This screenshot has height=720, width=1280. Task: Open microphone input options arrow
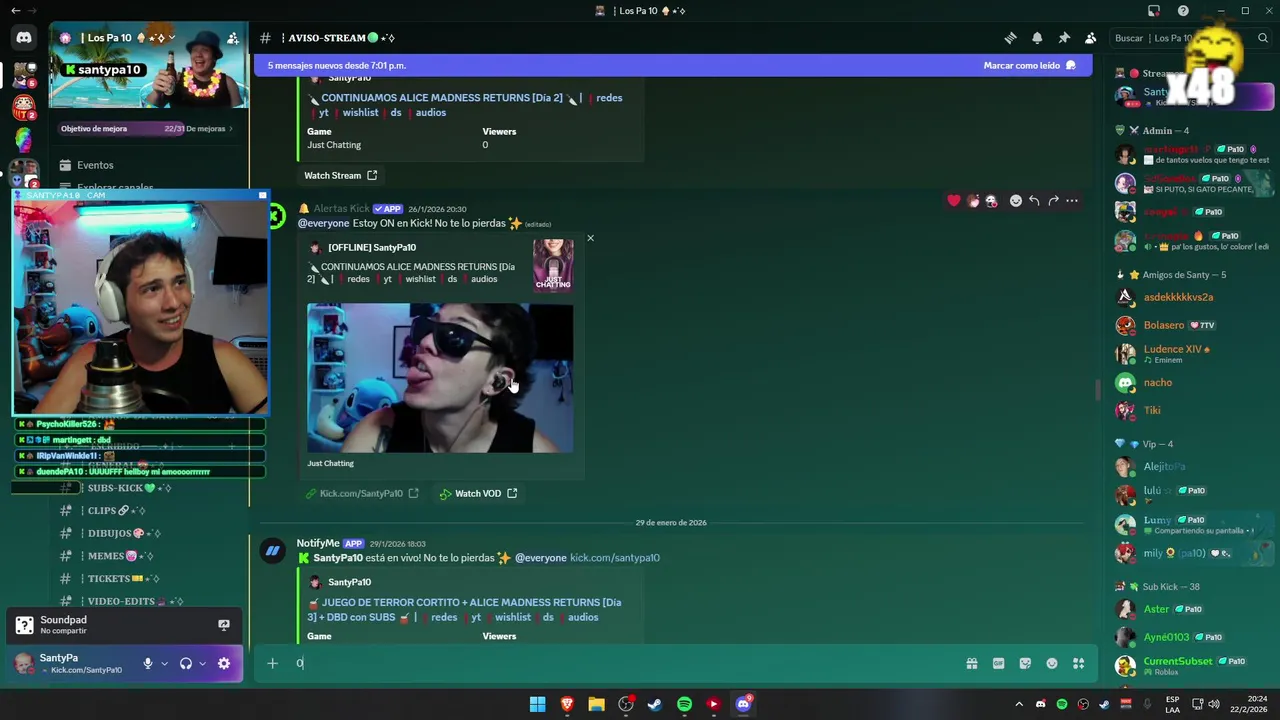tap(164, 663)
